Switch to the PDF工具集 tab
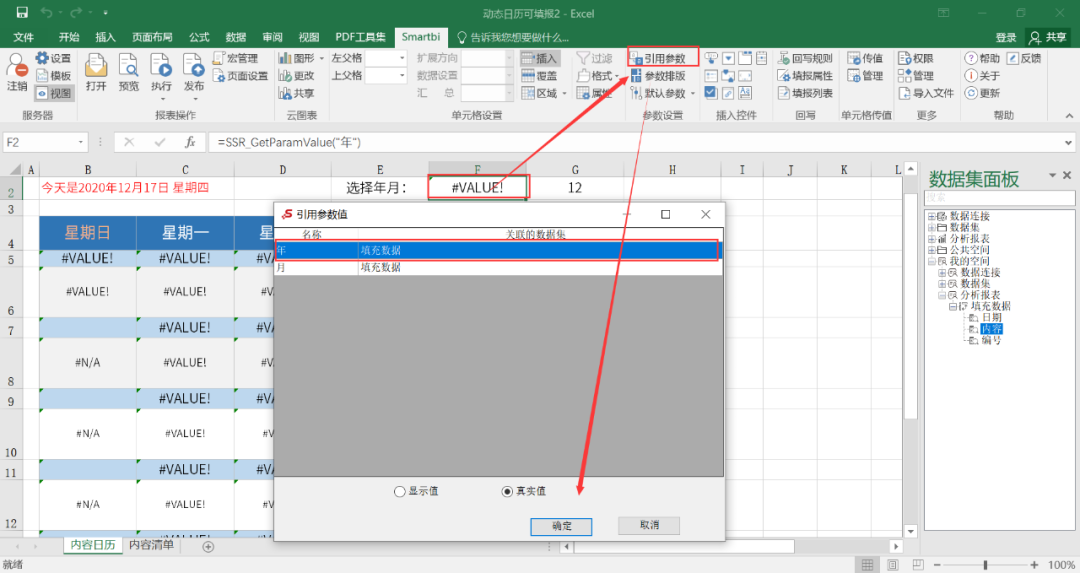 360,37
